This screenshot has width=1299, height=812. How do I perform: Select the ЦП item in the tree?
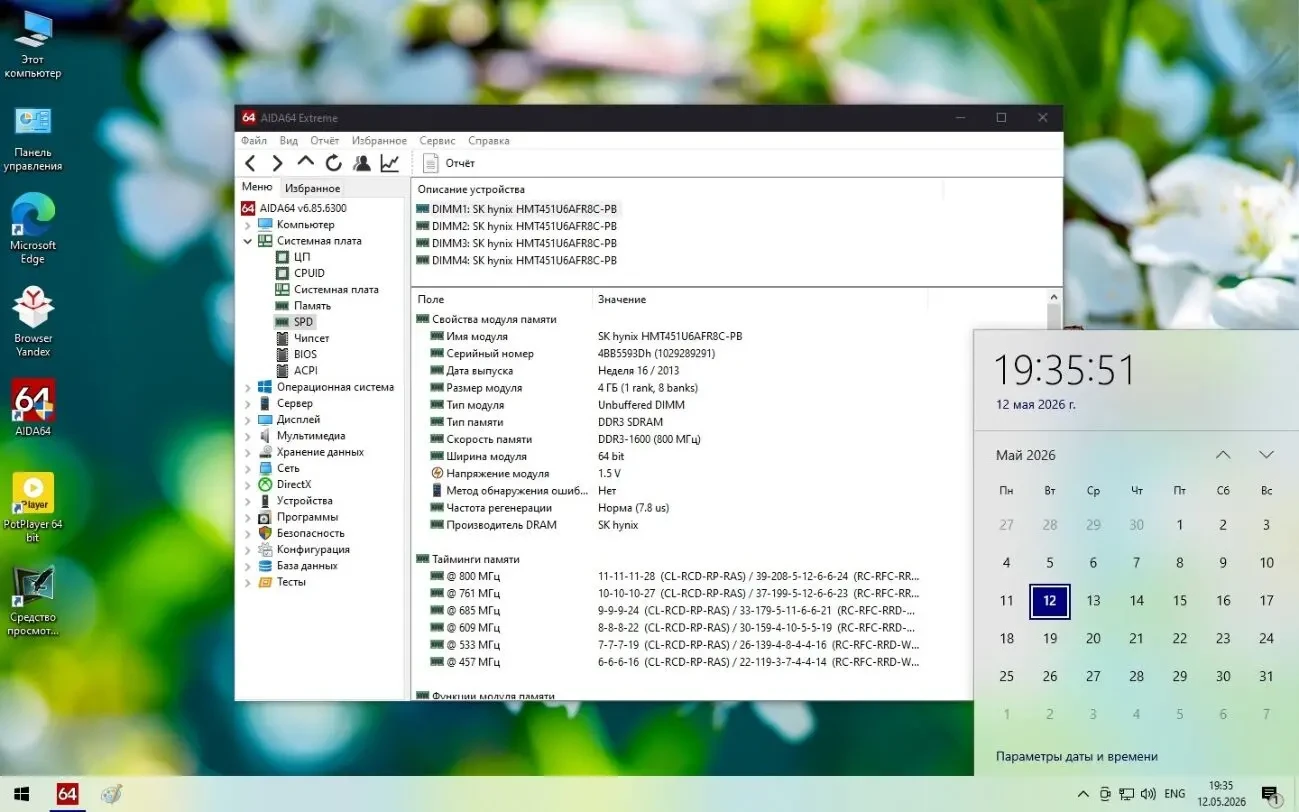tap(302, 257)
